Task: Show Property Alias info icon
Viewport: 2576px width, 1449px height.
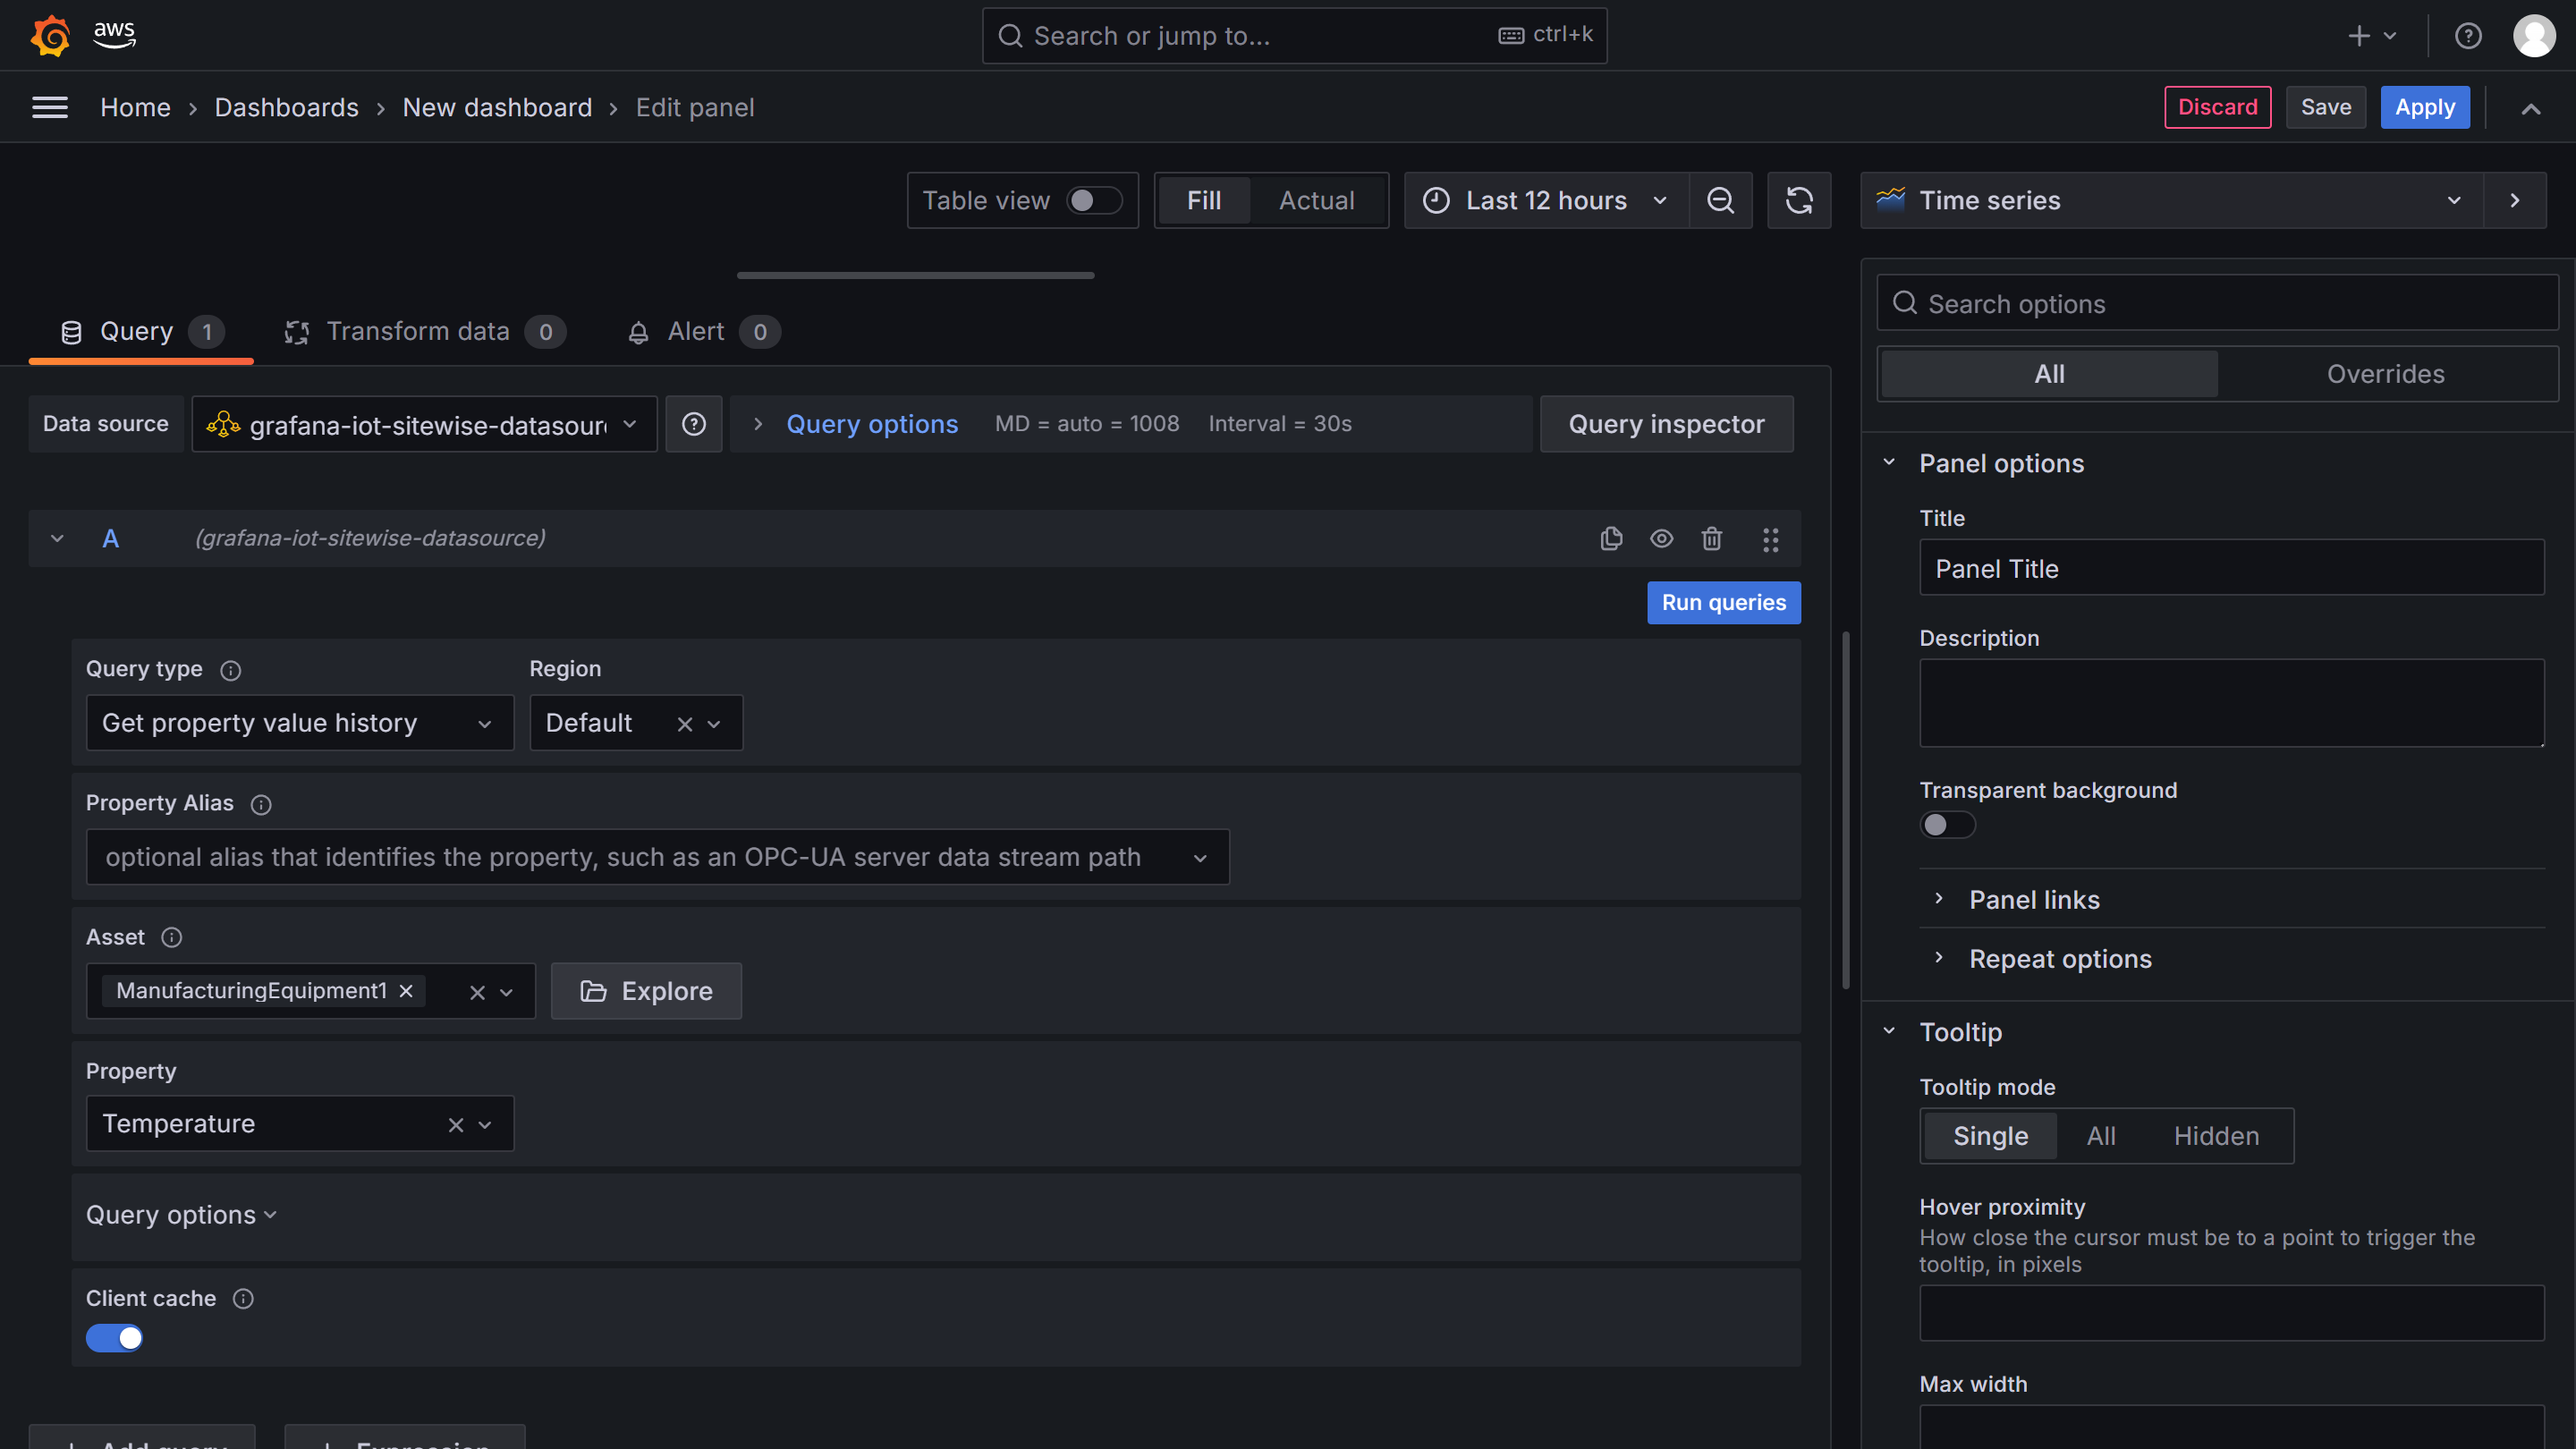Action: (x=261, y=804)
